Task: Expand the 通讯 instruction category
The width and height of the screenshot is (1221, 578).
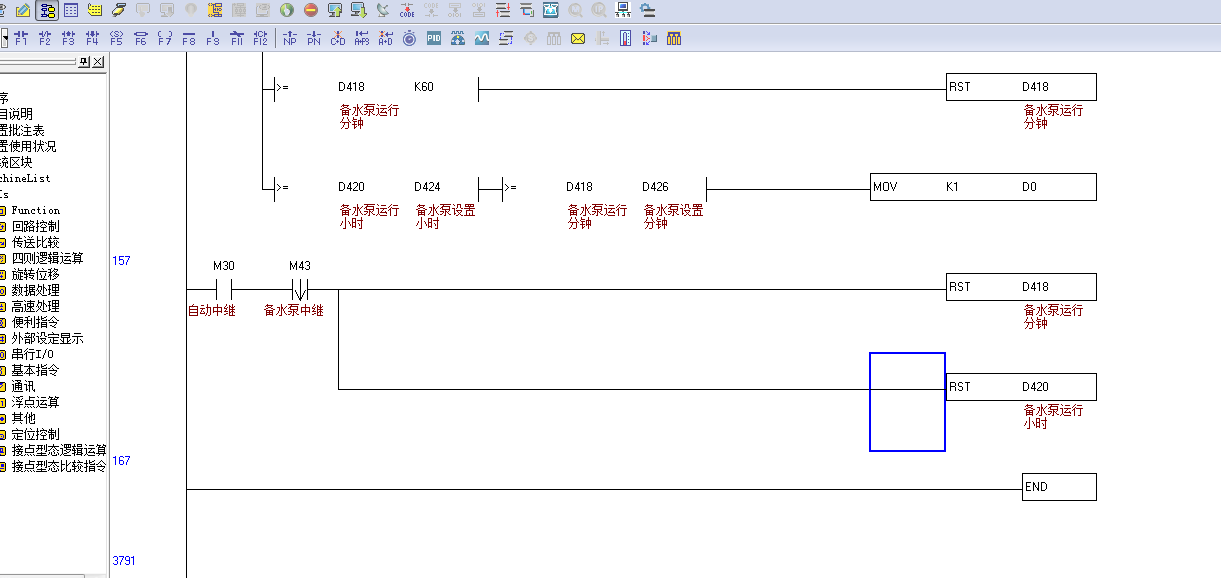Action: pos(23,387)
